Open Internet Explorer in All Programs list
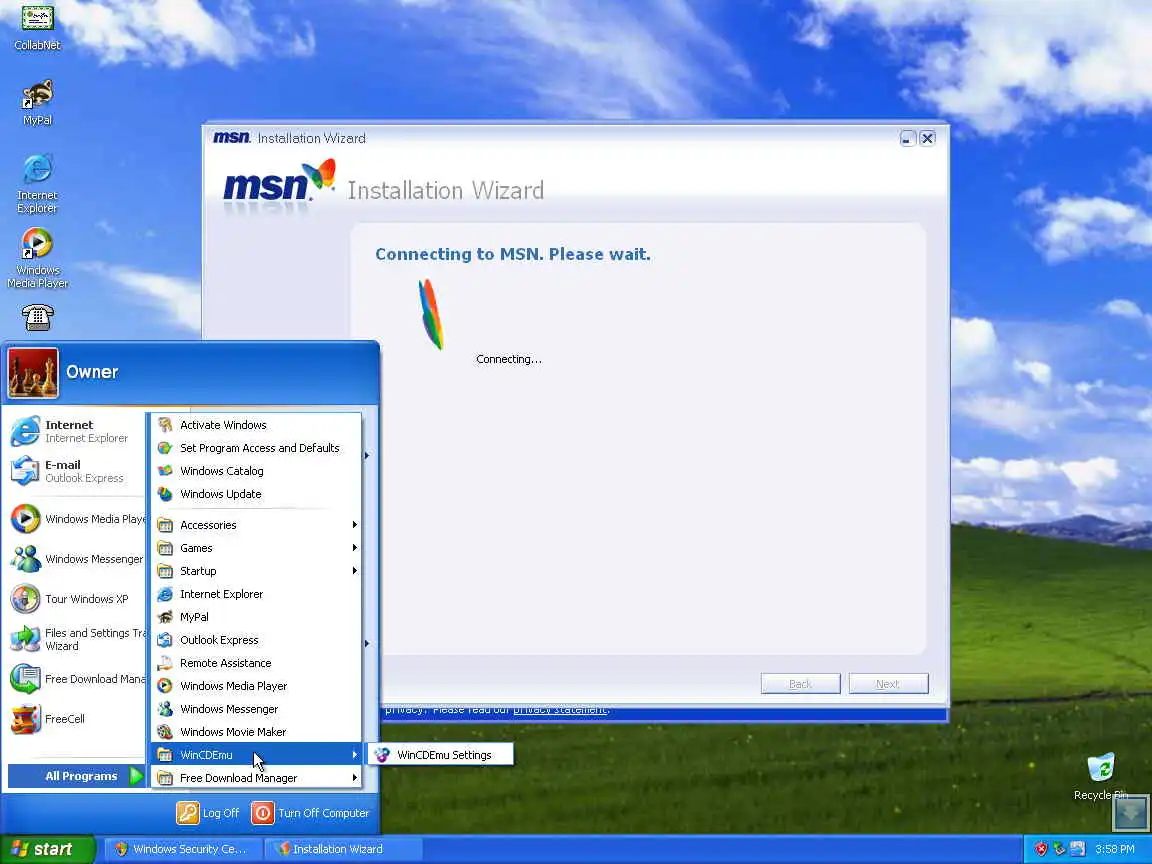The width and height of the screenshot is (1152, 864). click(256, 594)
